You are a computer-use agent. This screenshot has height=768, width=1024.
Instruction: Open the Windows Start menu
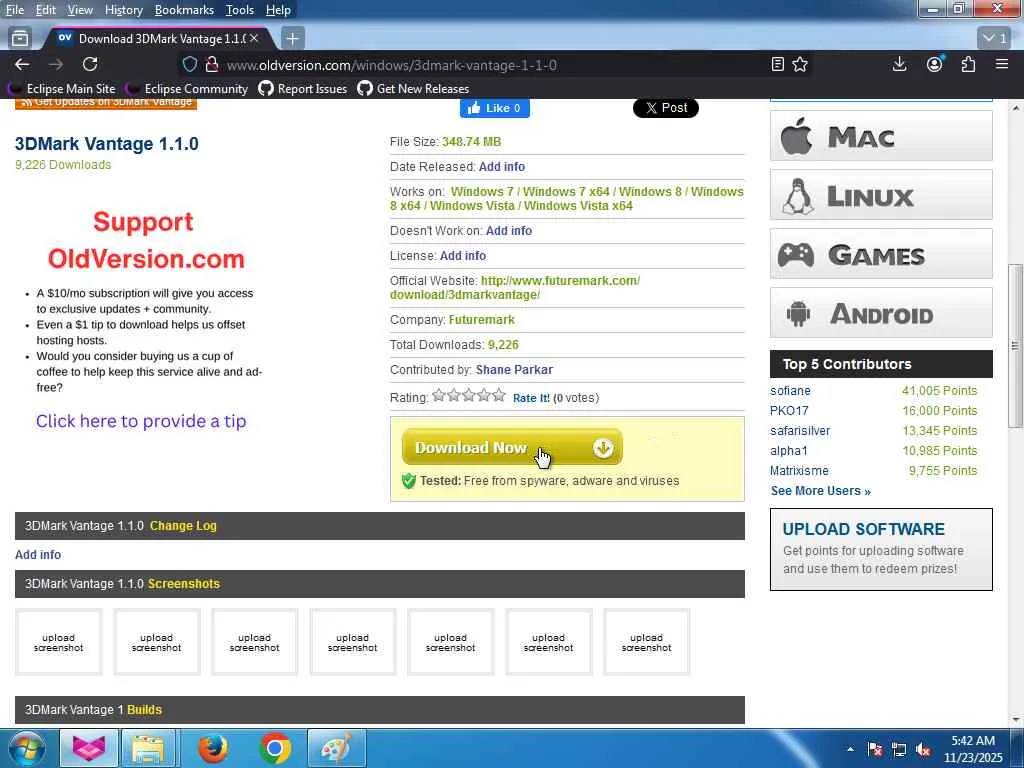coord(25,749)
